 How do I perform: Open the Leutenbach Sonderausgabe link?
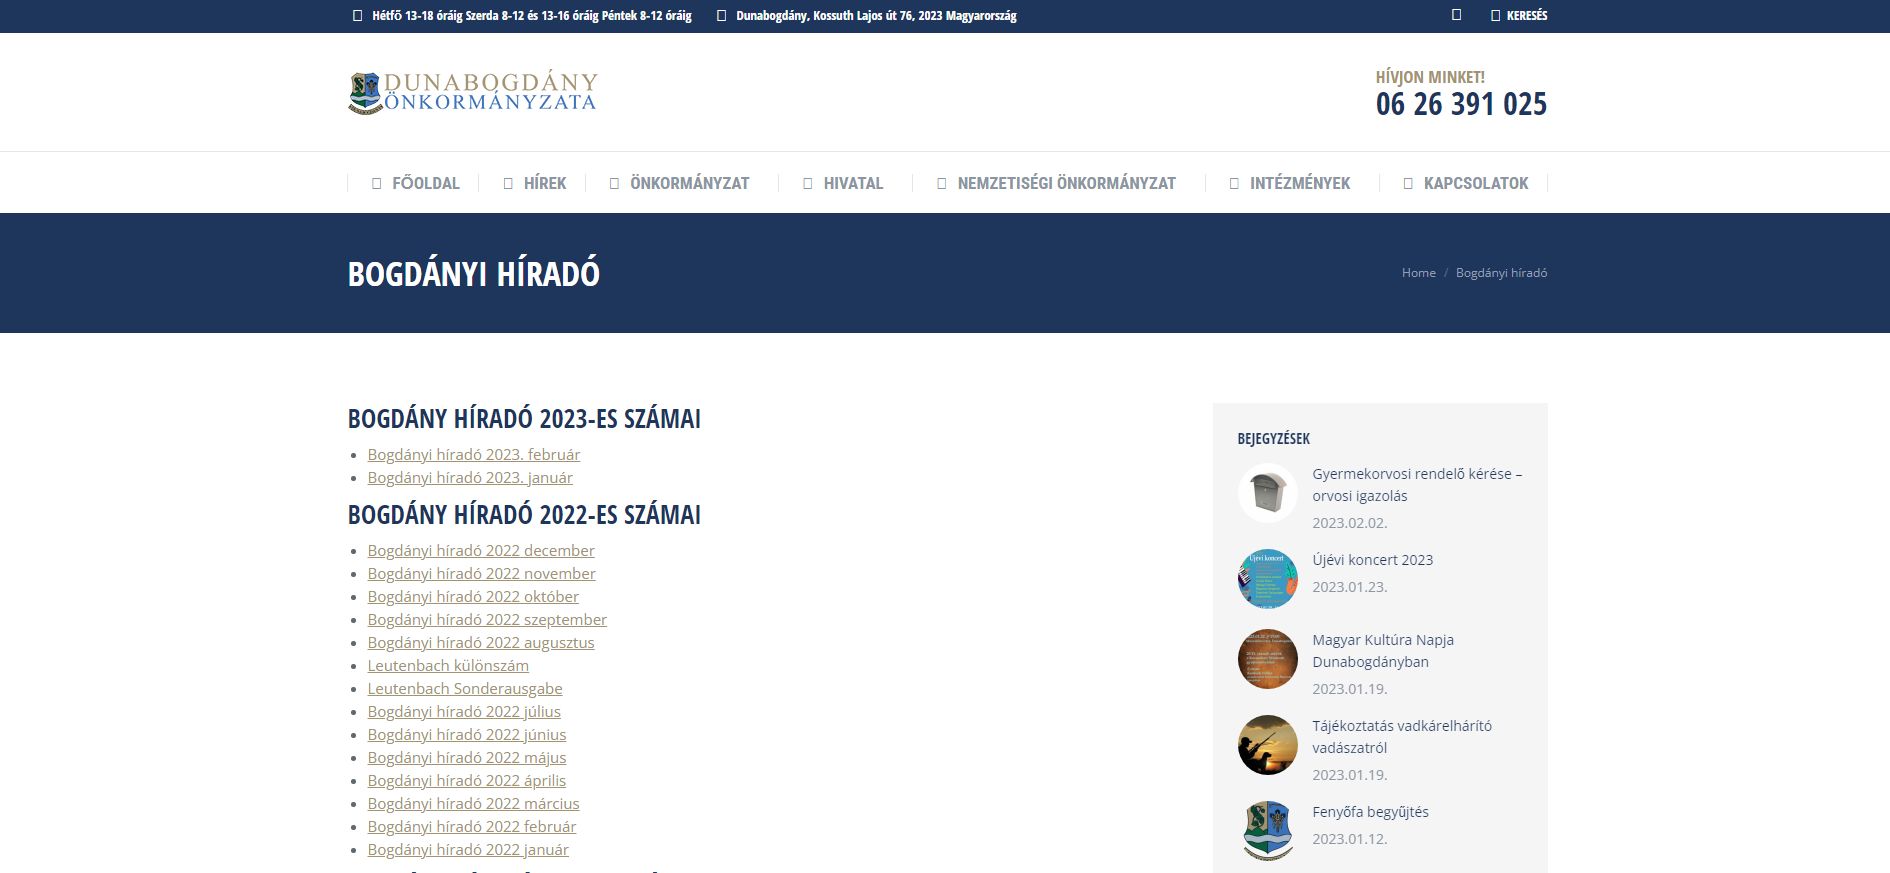tap(465, 689)
